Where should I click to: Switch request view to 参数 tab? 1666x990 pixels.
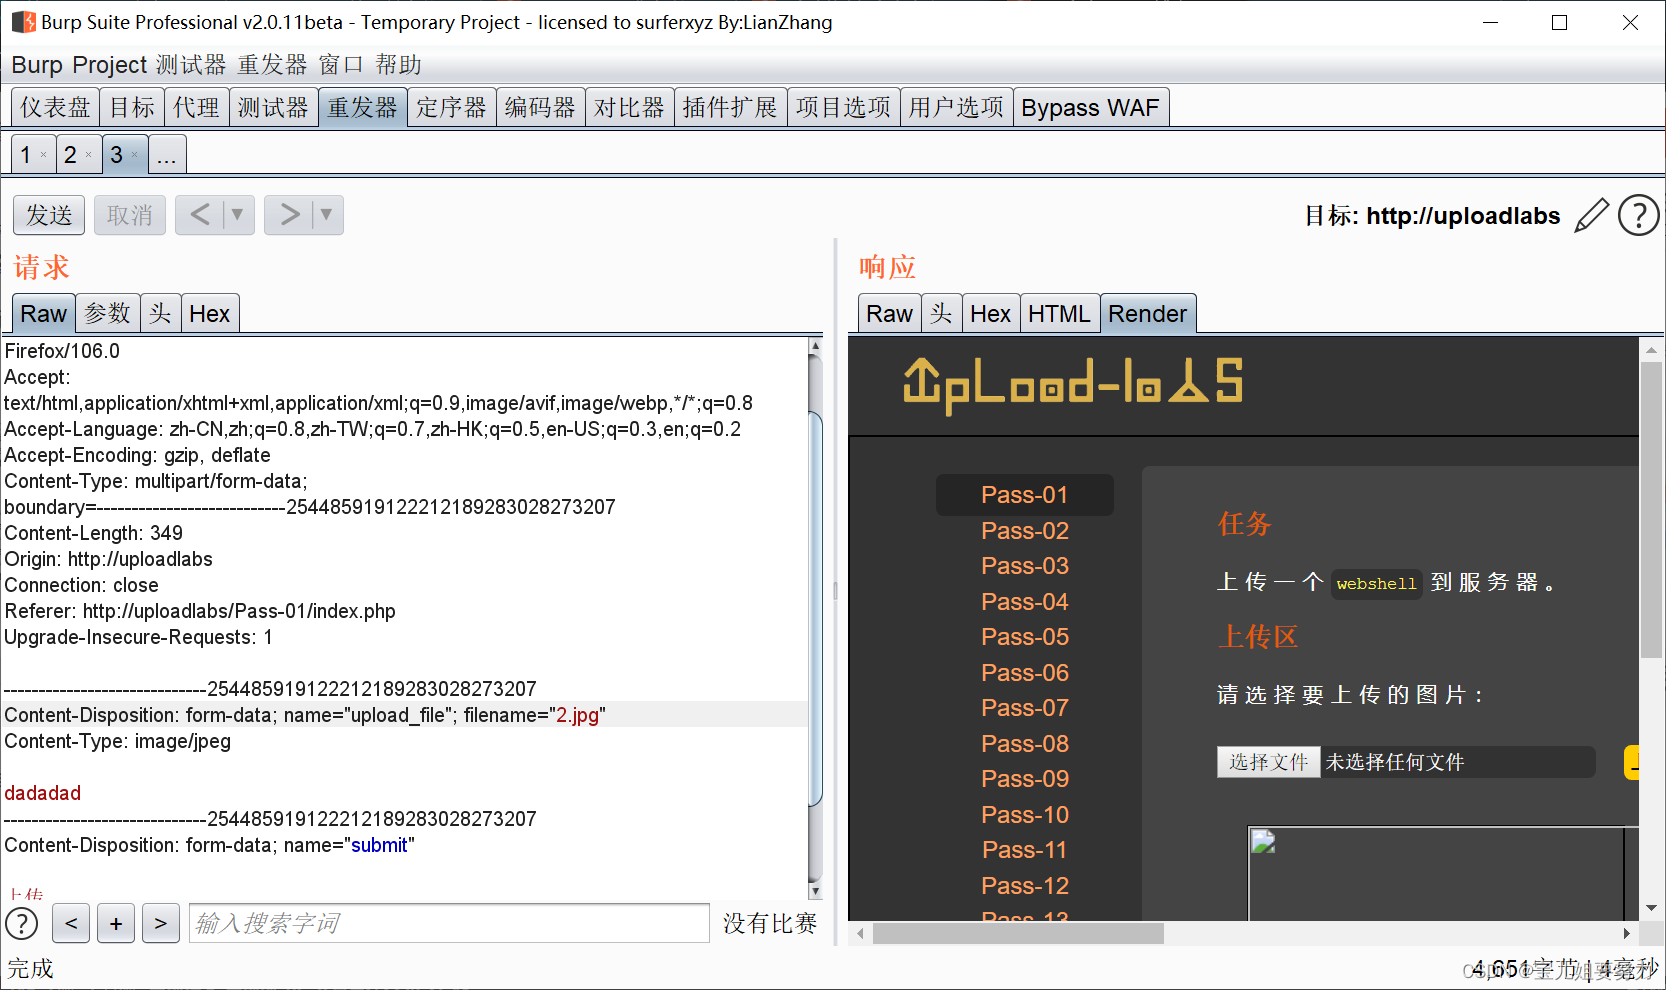108,313
